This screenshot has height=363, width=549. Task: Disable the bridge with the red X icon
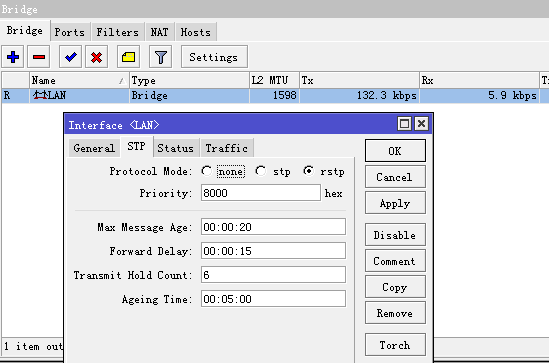[96, 57]
